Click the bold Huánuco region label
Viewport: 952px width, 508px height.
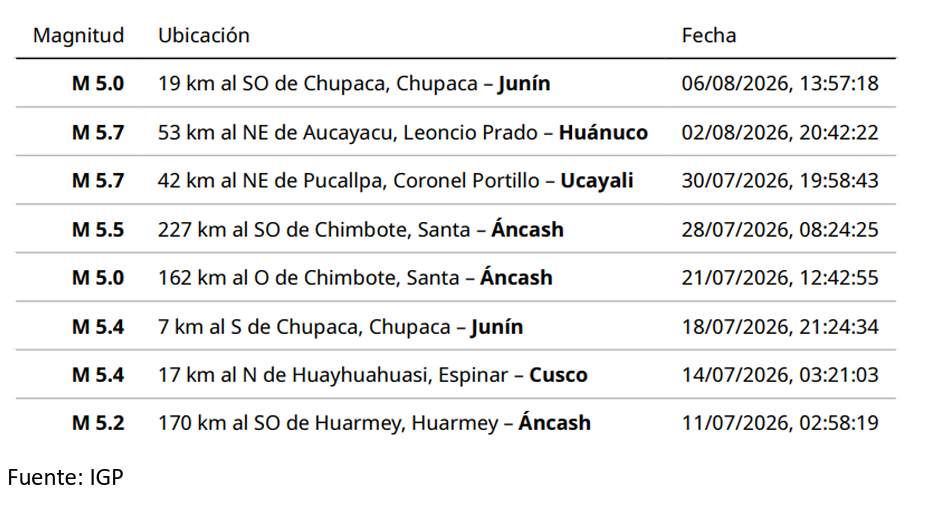coord(603,132)
